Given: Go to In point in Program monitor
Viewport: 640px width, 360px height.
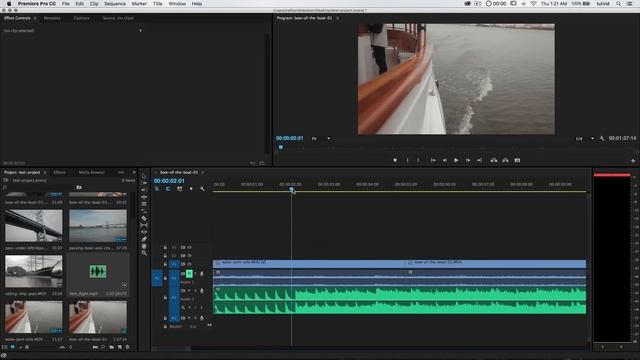Looking at the screenshot, I should 433,160.
